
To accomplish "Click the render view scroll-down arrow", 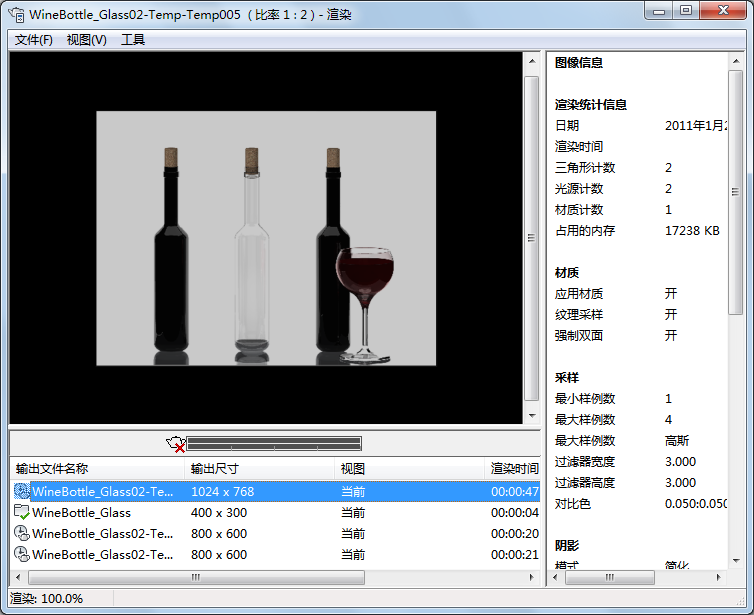I will tap(532, 415).
